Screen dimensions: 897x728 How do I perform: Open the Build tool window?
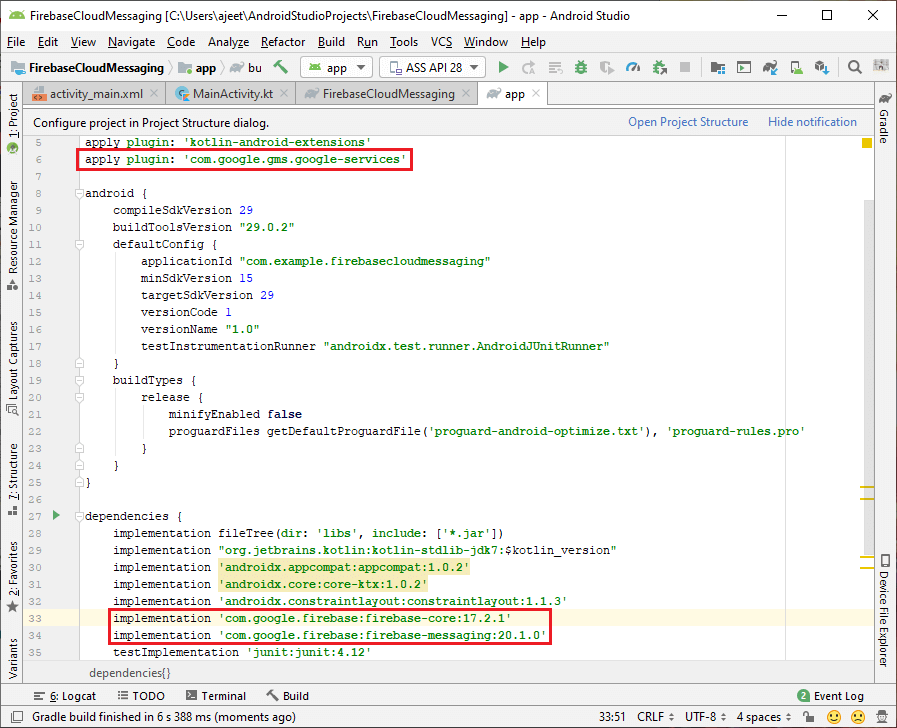pyautogui.click(x=288, y=696)
